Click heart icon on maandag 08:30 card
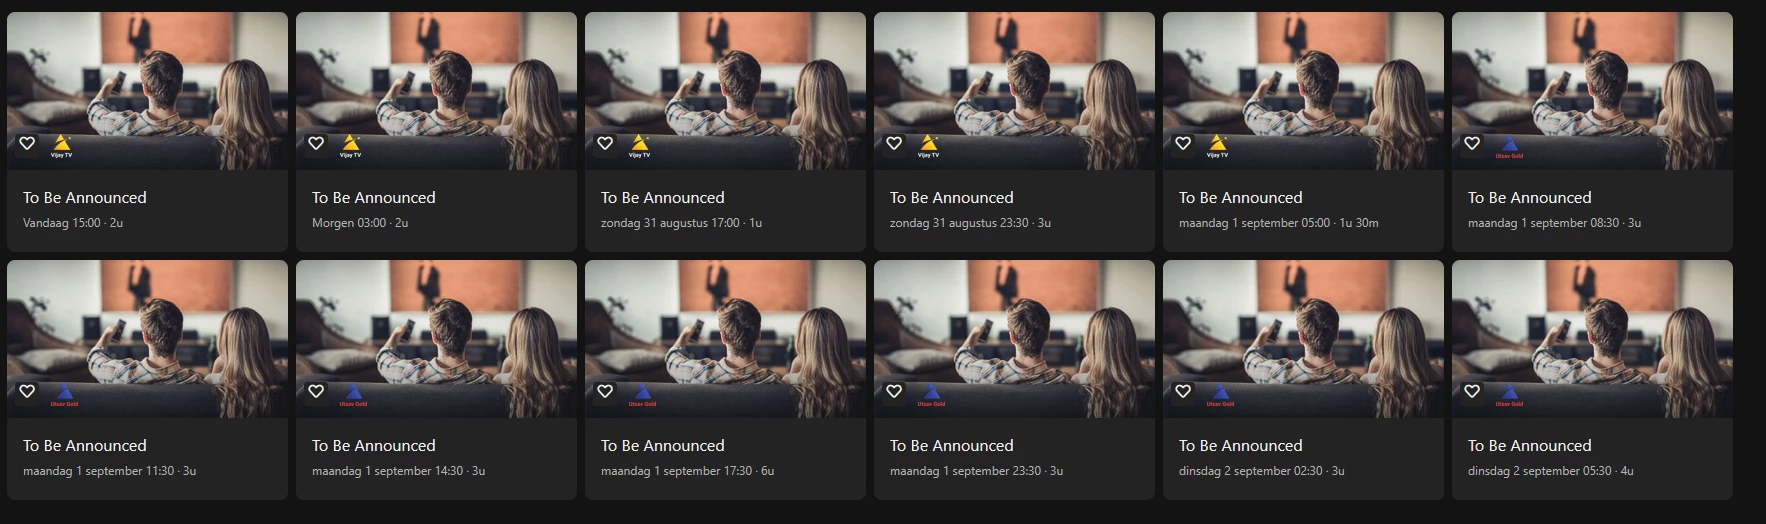The image size is (1766, 524). pyautogui.click(x=1472, y=143)
